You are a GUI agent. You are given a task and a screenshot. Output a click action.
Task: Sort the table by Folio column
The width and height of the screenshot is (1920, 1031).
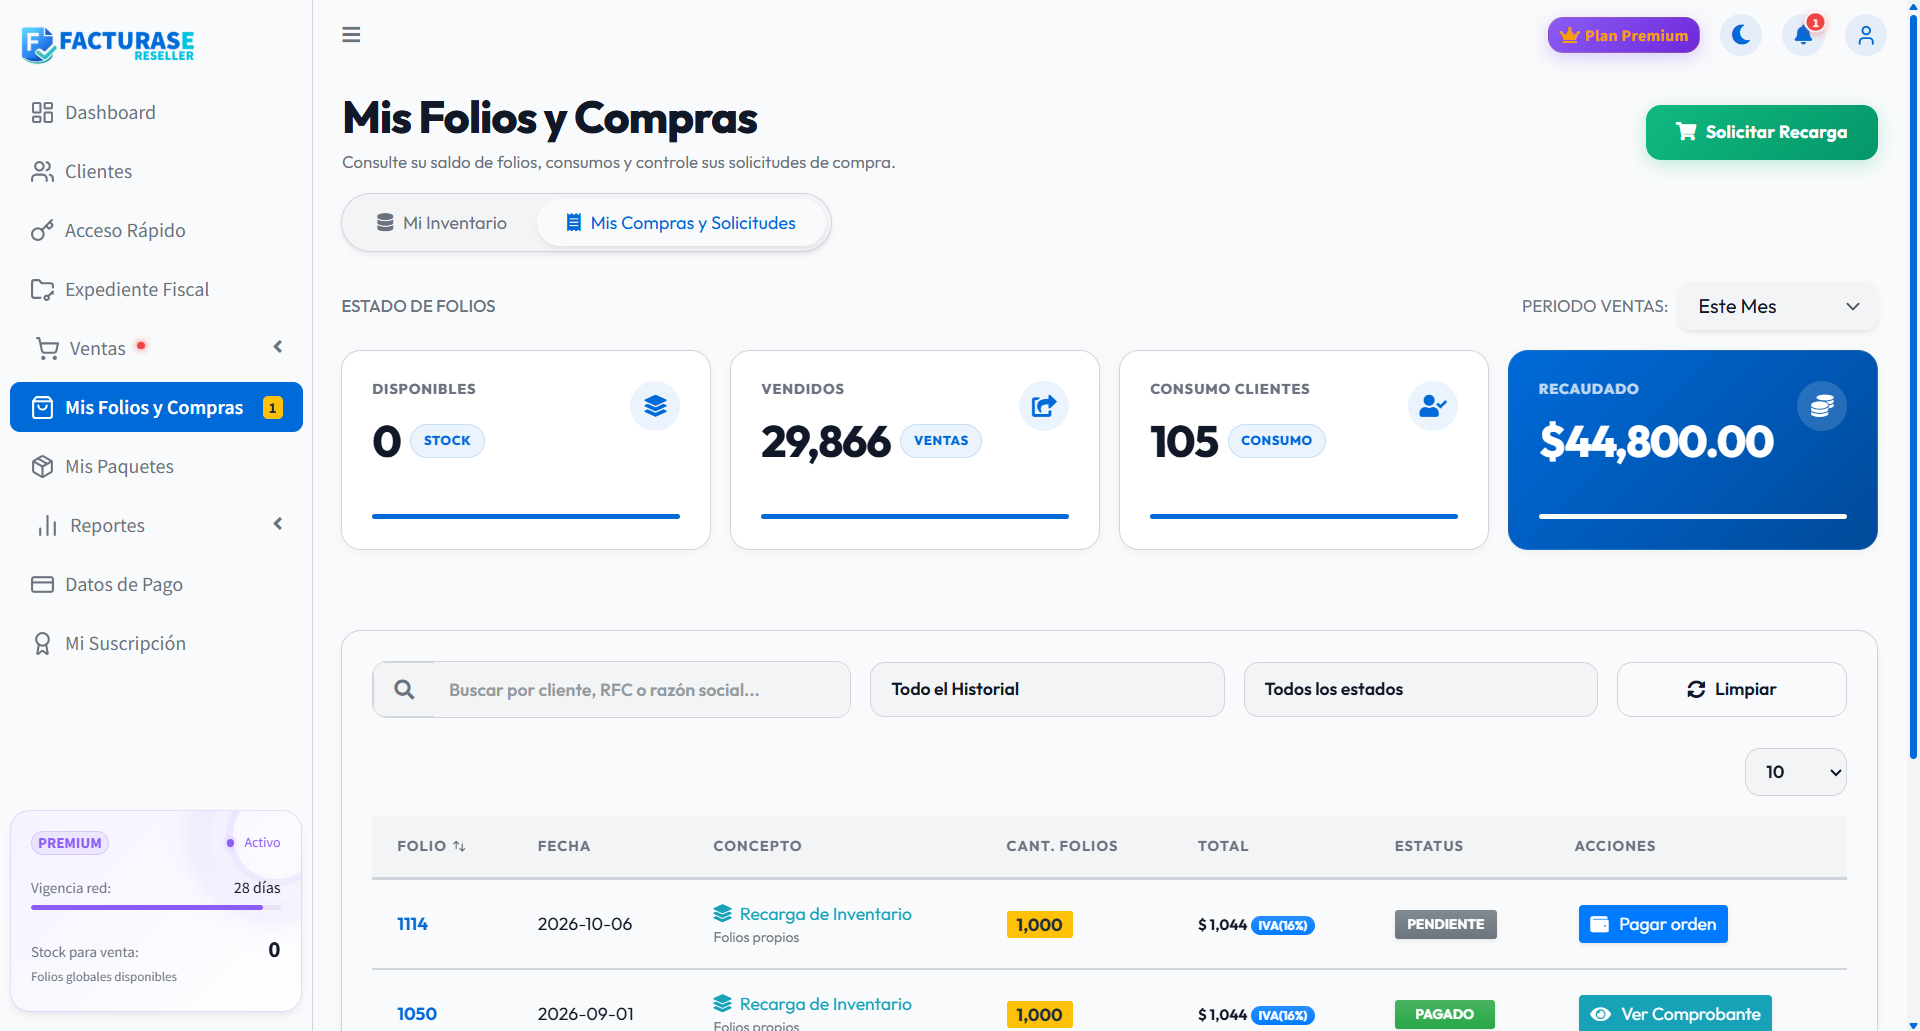click(431, 846)
